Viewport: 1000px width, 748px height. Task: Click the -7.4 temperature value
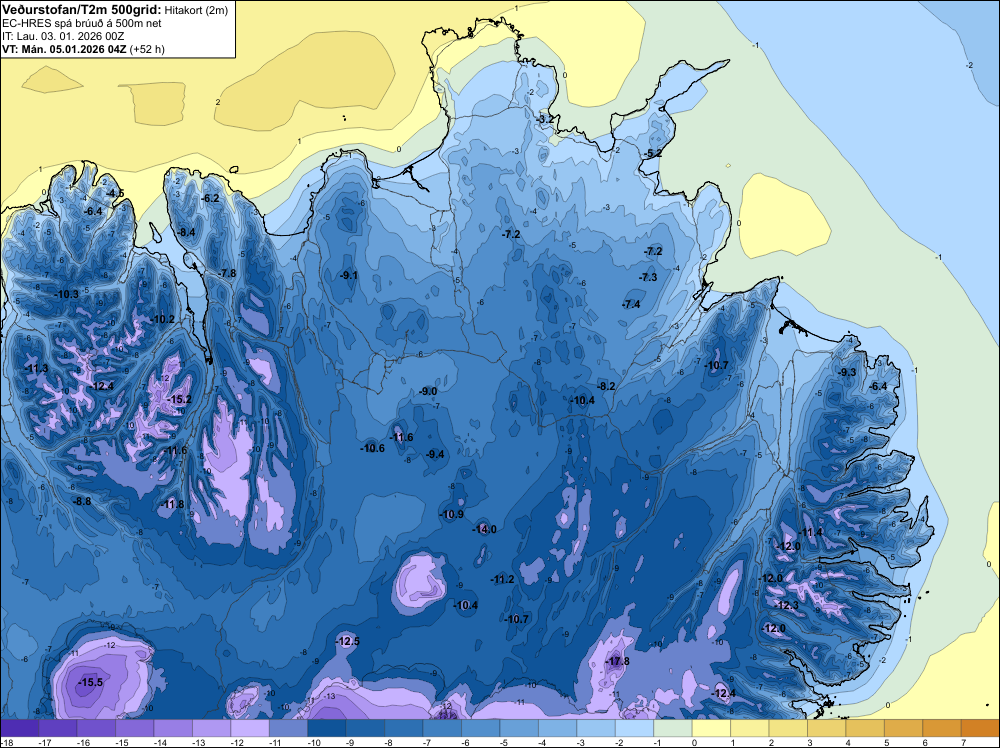pos(630,304)
